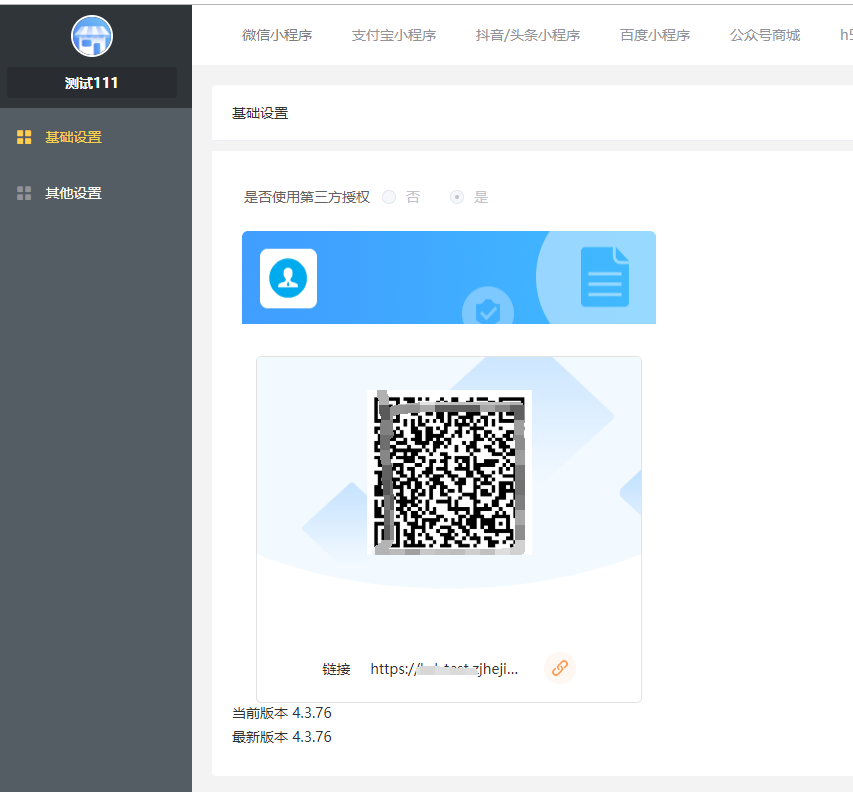Switch to the 公众号商城 tab
This screenshot has width=853, height=792.
click(765, 35)
